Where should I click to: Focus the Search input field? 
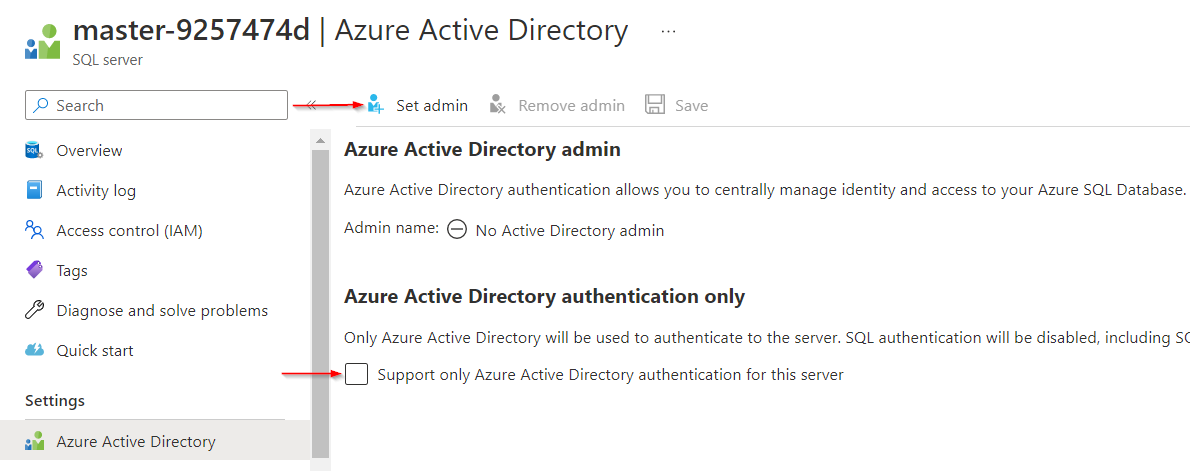point(156,105)
